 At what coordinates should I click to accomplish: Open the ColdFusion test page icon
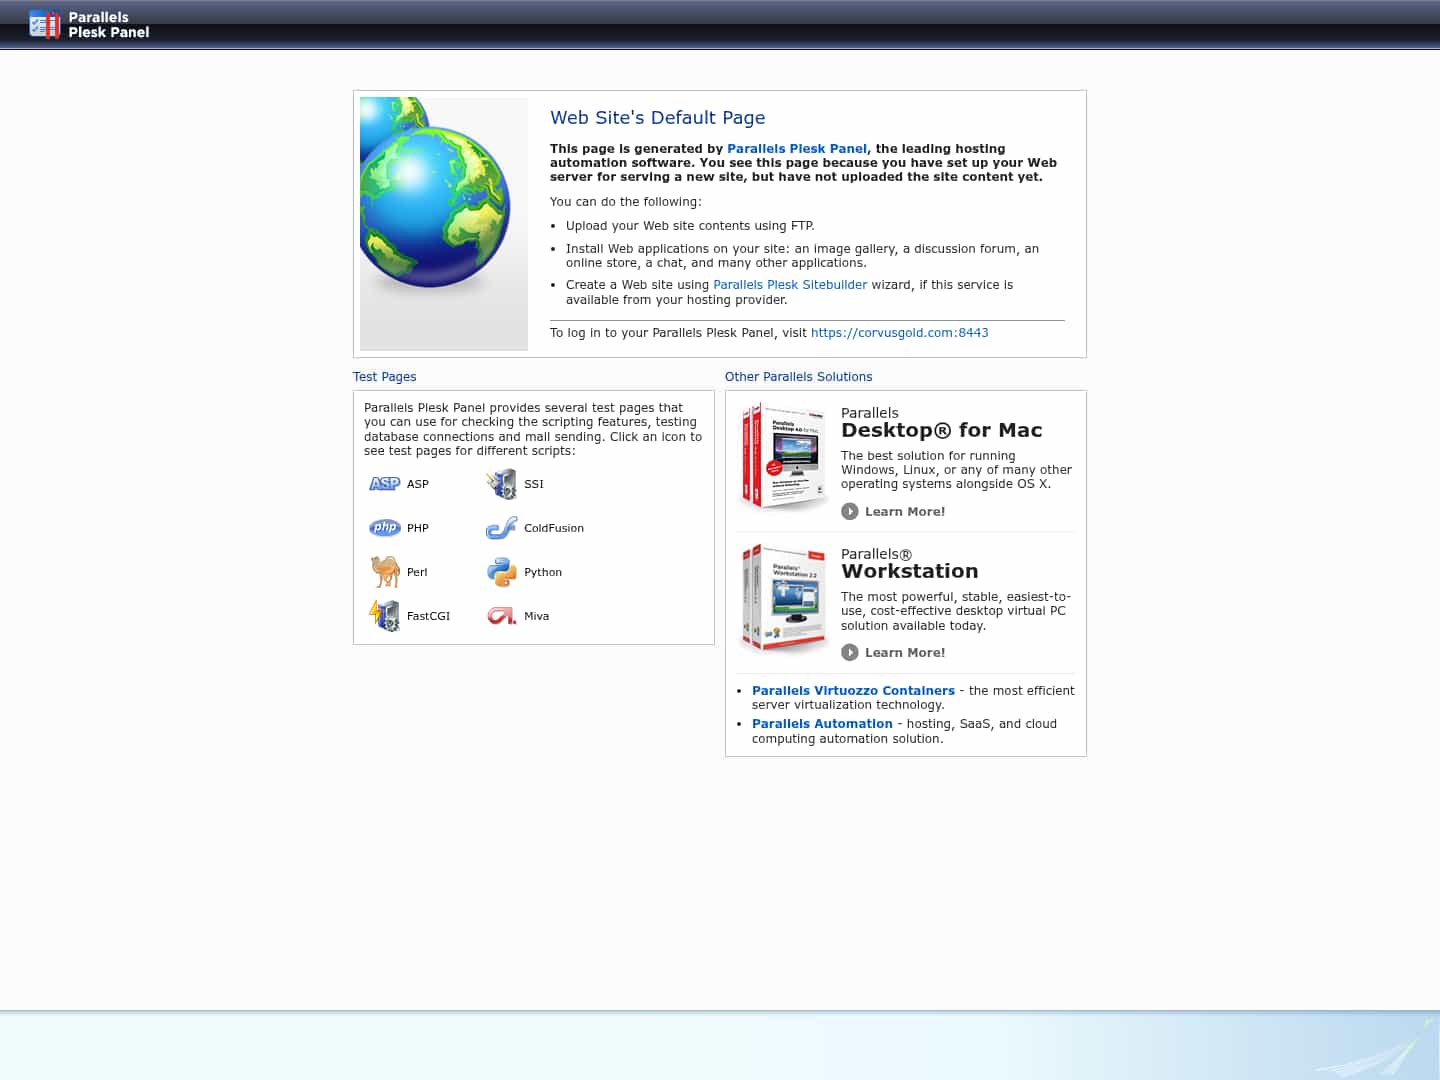tap(501, 527)
